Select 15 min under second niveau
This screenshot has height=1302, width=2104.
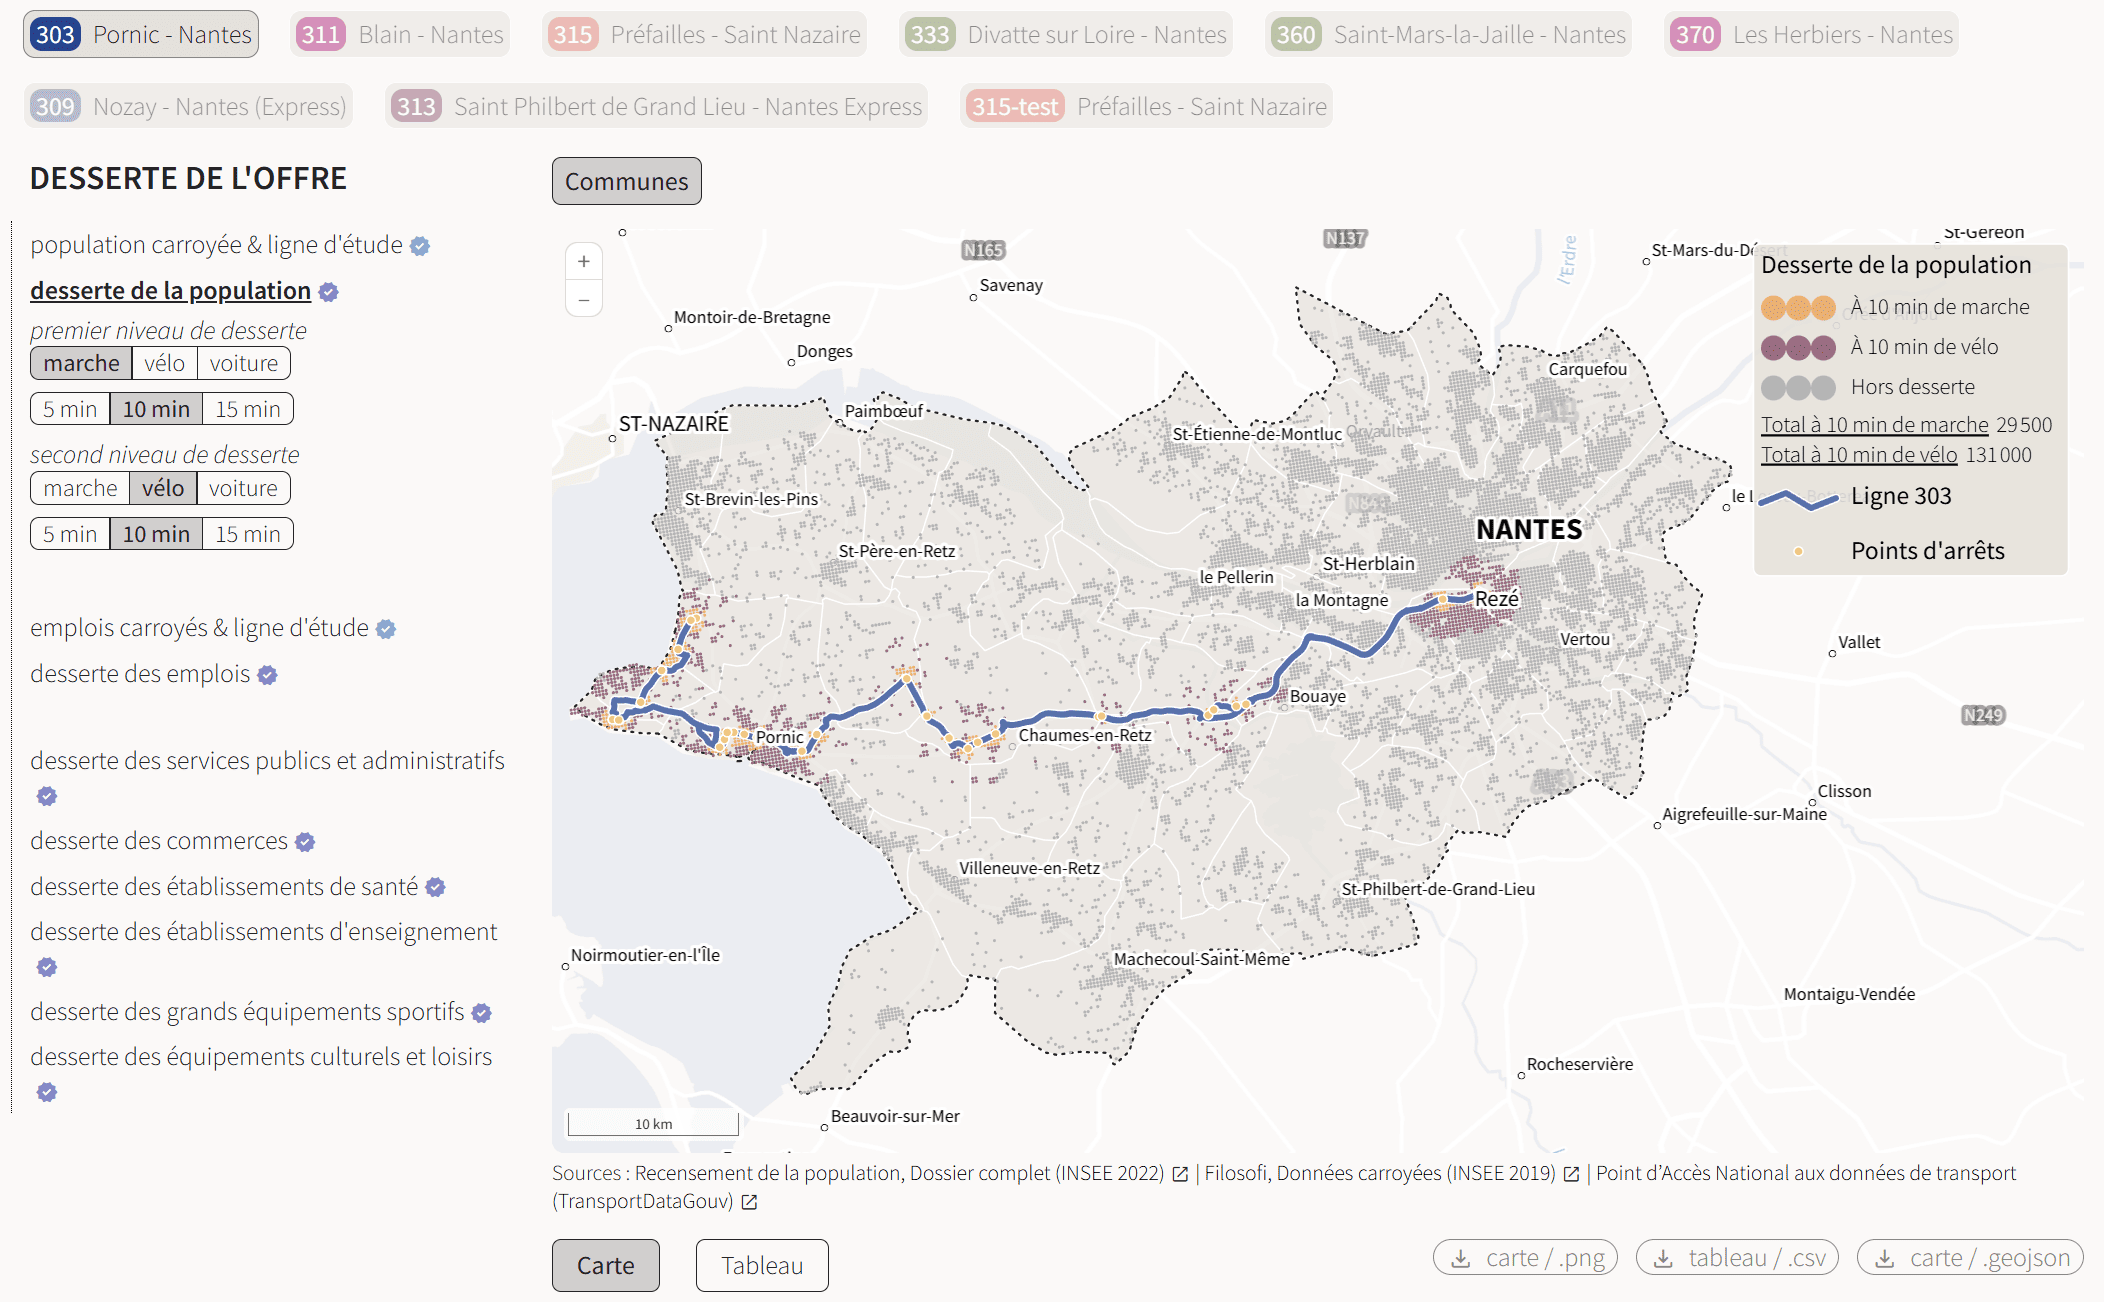click(247, 534)
